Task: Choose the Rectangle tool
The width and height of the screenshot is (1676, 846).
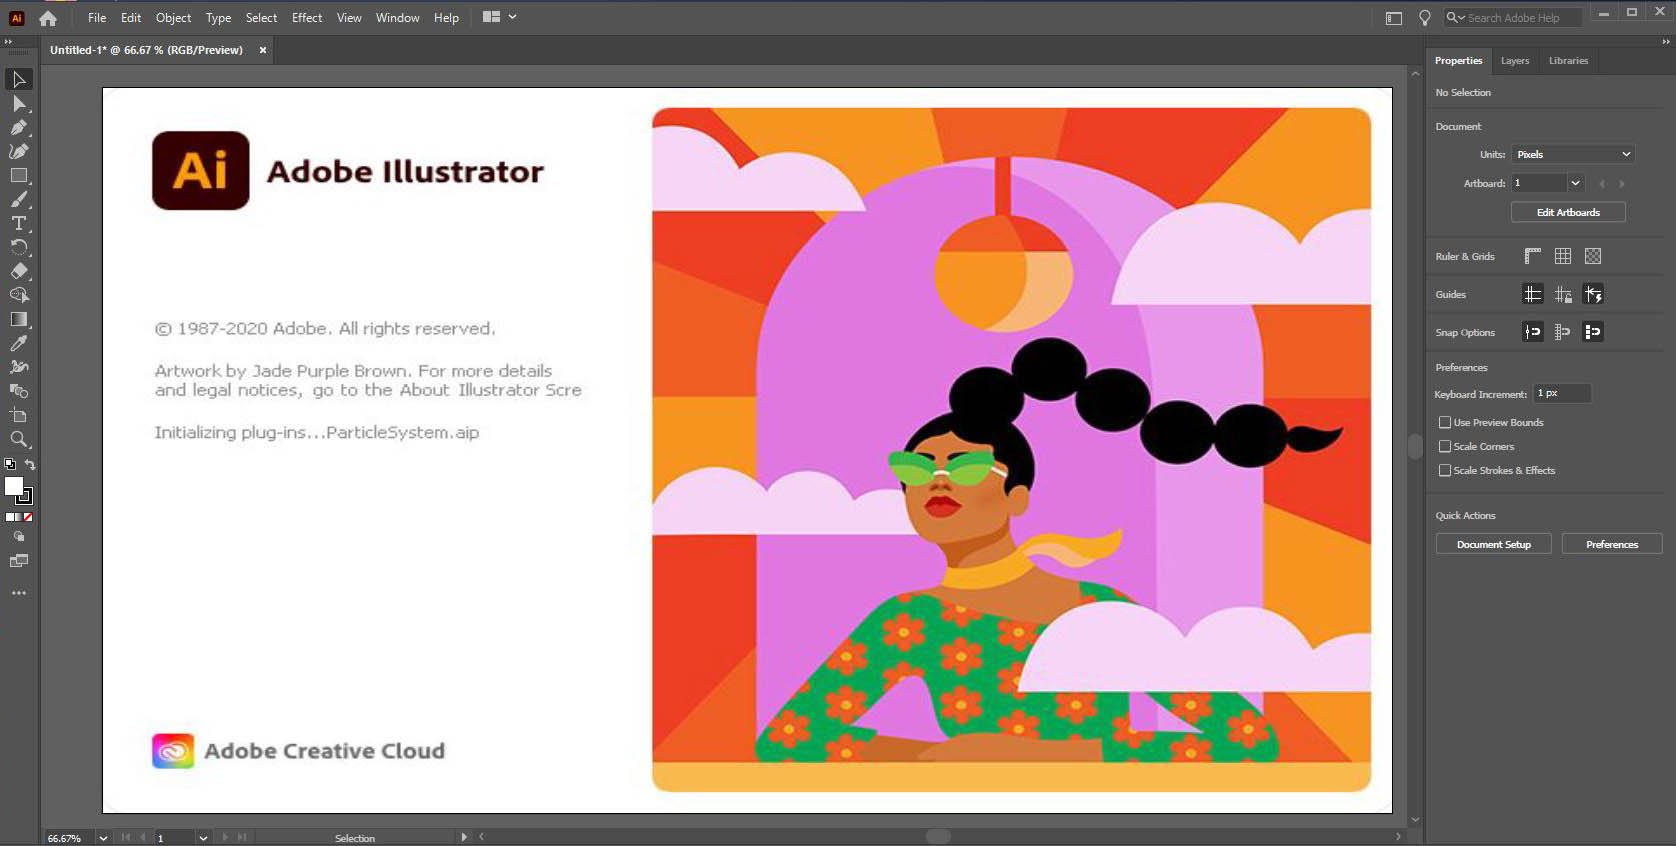Action: (18, 175)
